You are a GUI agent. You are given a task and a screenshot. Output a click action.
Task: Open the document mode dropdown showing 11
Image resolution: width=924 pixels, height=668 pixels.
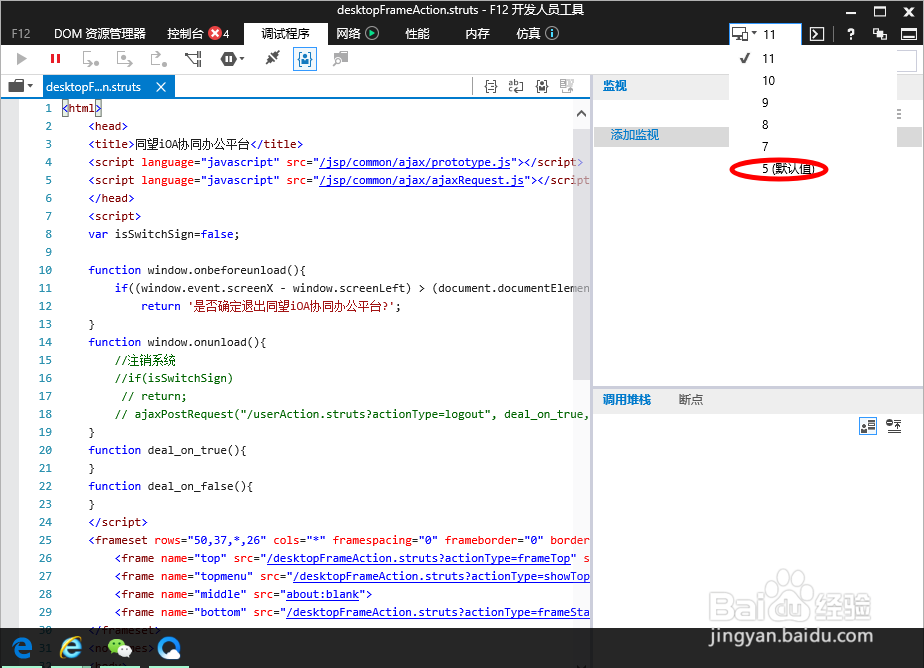[765, 34]
